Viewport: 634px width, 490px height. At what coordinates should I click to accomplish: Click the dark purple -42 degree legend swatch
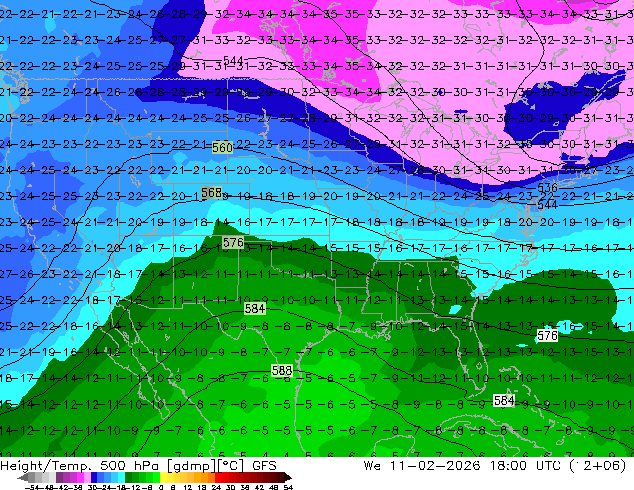(x=59, y=477)
